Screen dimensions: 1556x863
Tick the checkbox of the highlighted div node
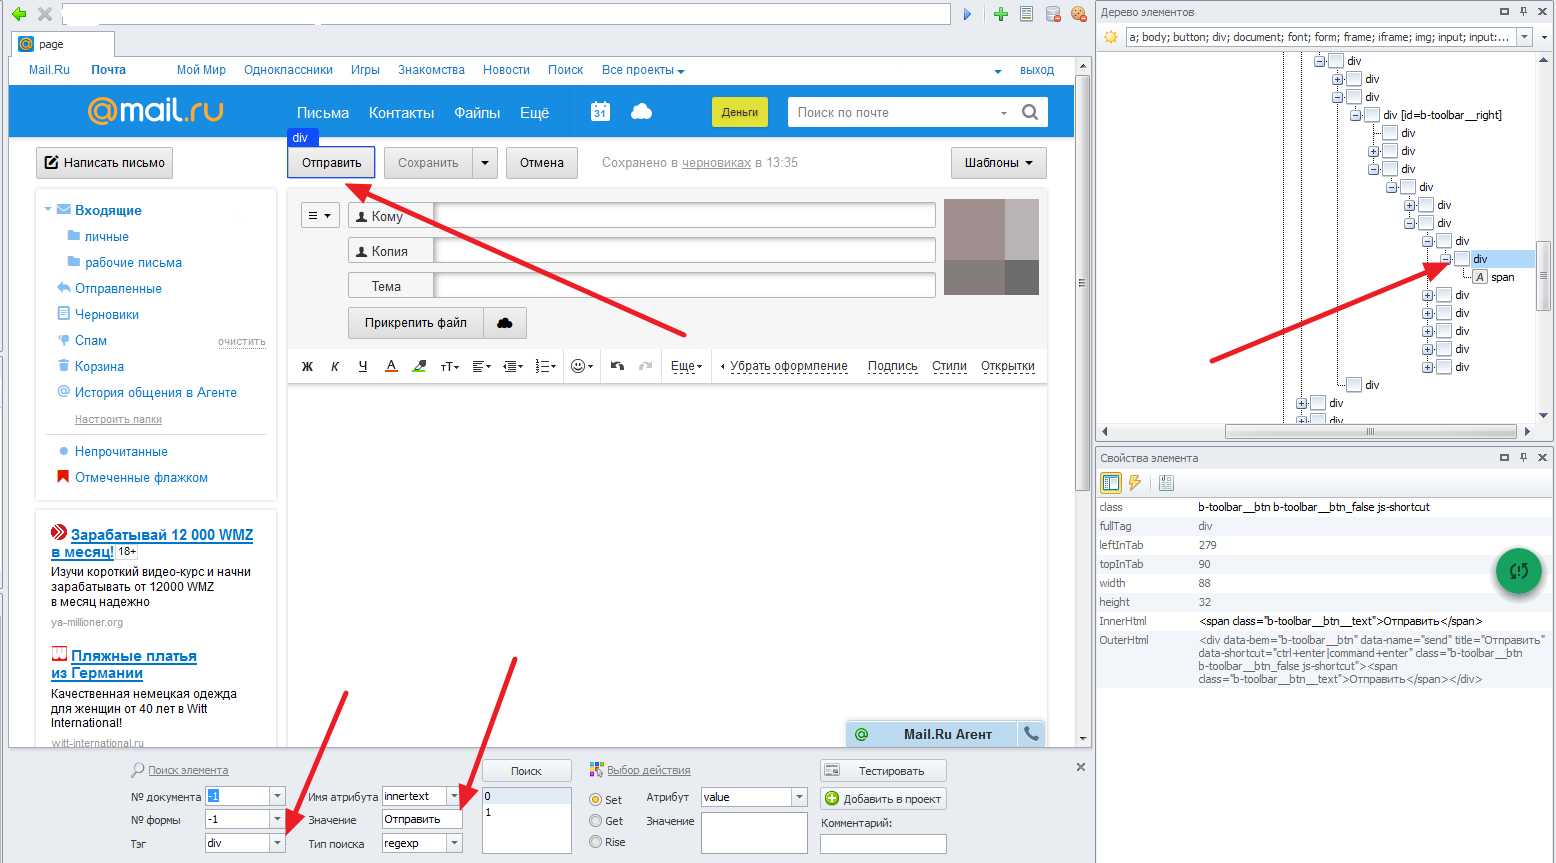coord(1462,259)
